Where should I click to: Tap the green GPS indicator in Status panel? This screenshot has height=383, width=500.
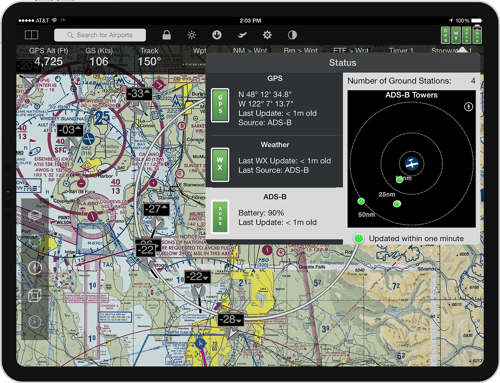pos(220,105)
